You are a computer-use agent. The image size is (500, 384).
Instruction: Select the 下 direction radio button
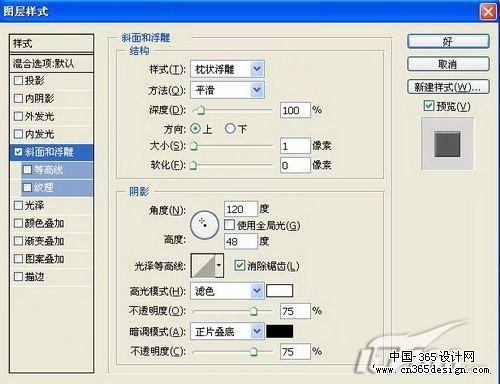[230, 129]
